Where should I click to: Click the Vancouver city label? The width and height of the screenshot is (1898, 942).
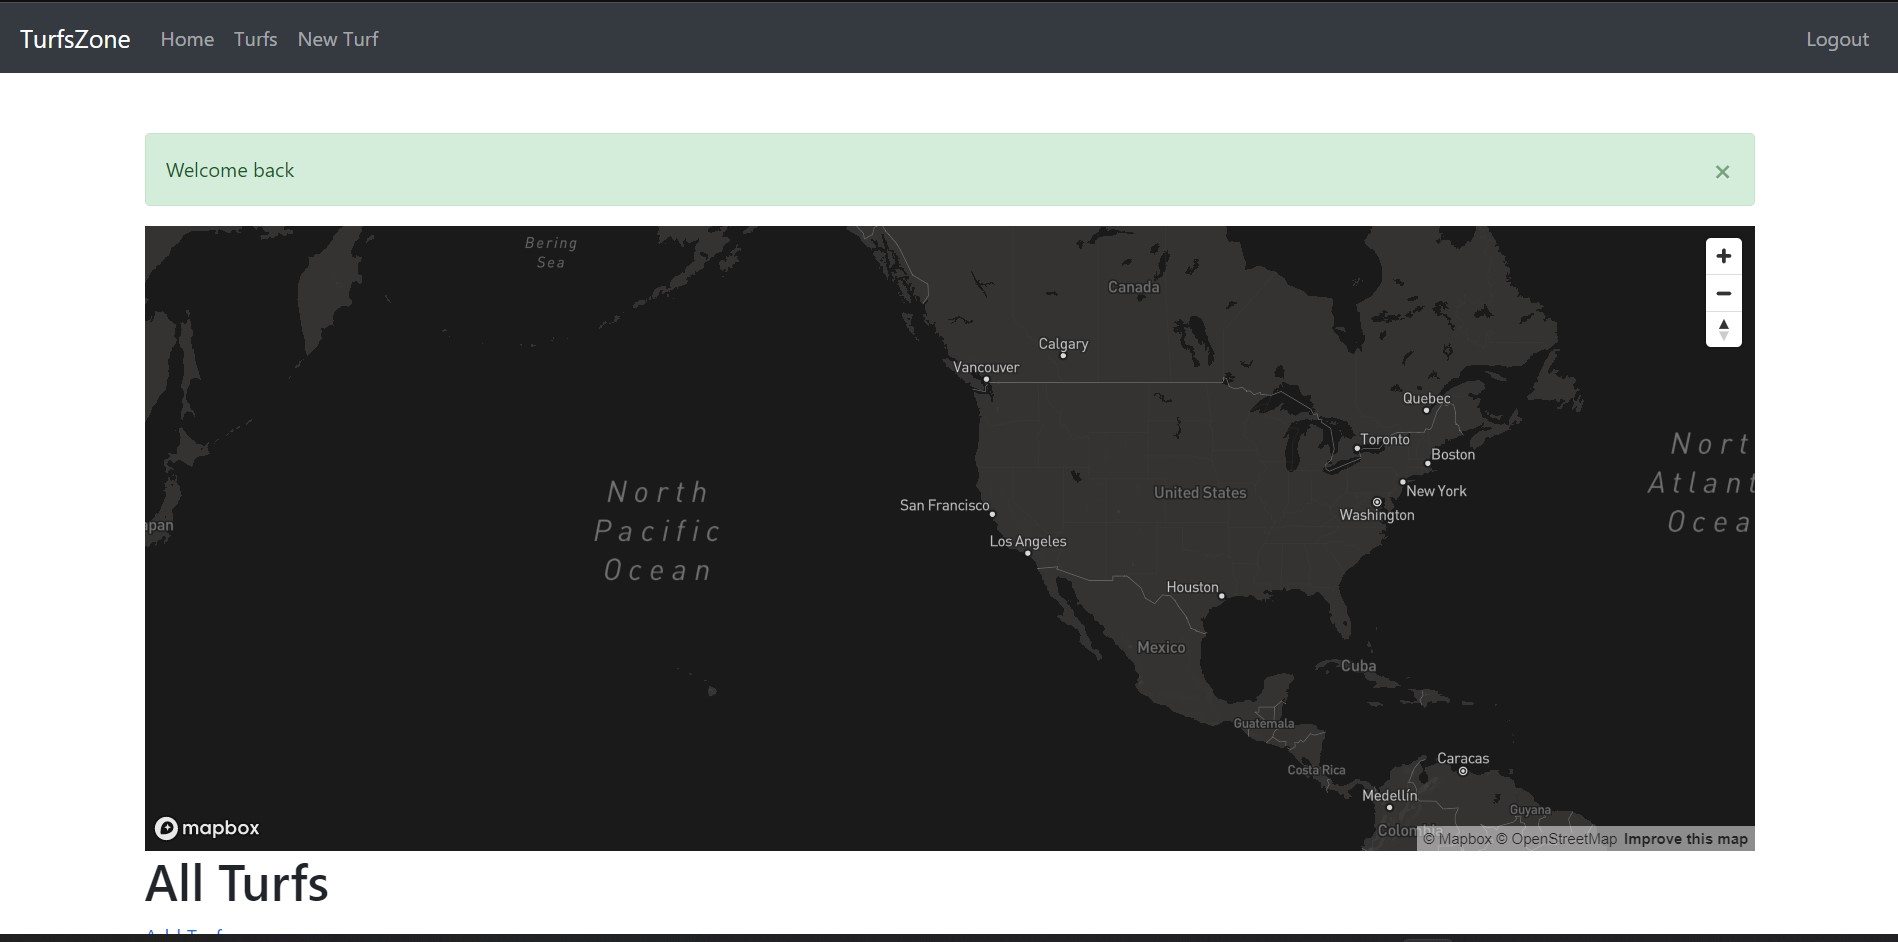(986, 367)
